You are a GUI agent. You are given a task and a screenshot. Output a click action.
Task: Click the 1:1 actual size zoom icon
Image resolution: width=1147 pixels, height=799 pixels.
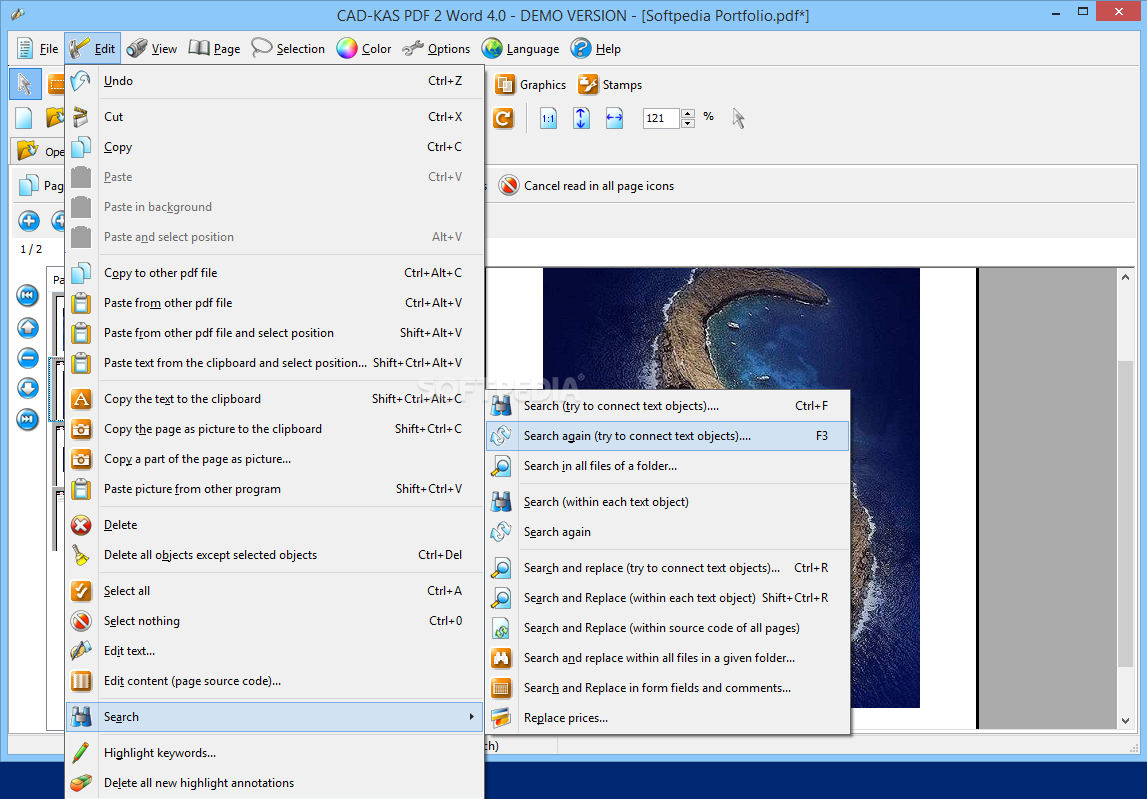(x=548, y=118)
